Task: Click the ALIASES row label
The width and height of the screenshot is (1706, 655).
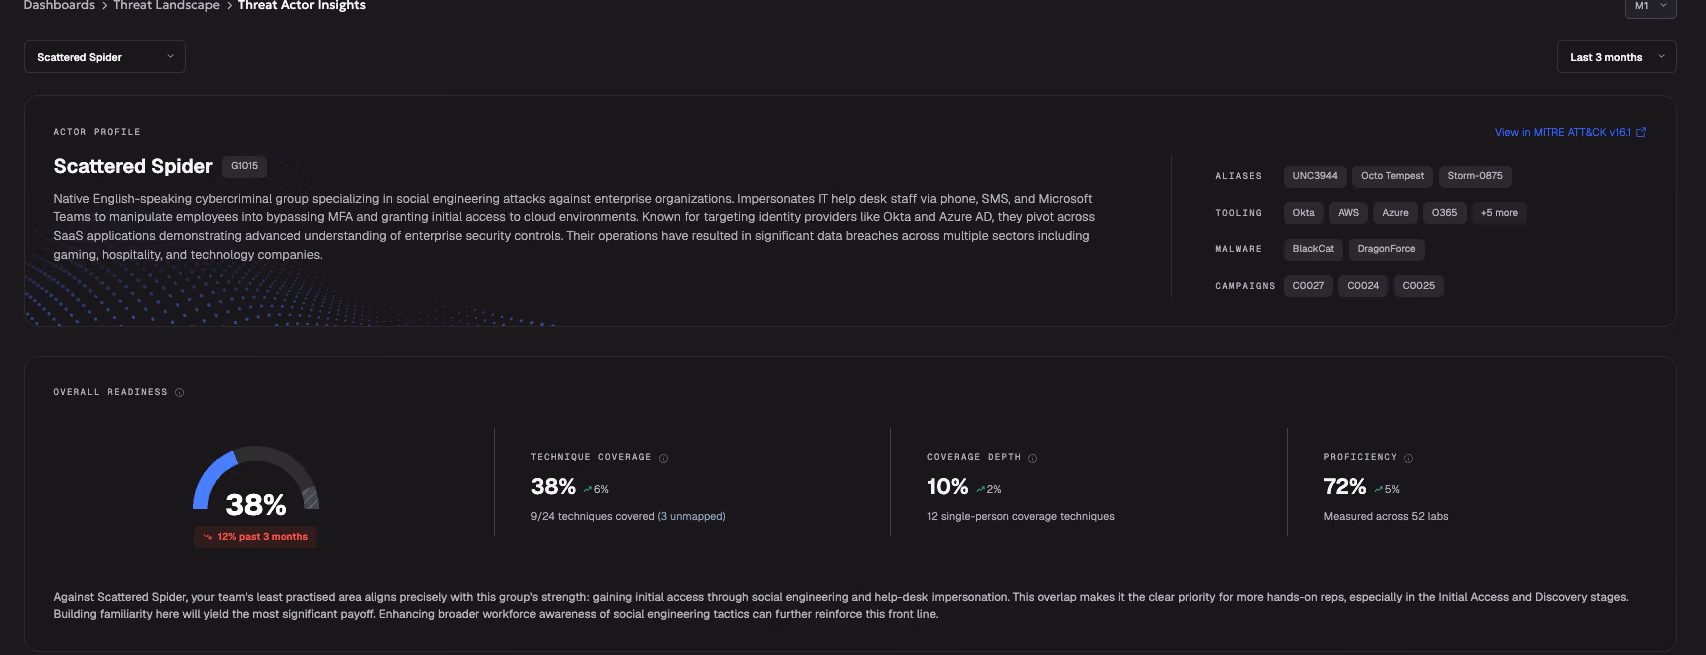Action: tap(1238, 176)
